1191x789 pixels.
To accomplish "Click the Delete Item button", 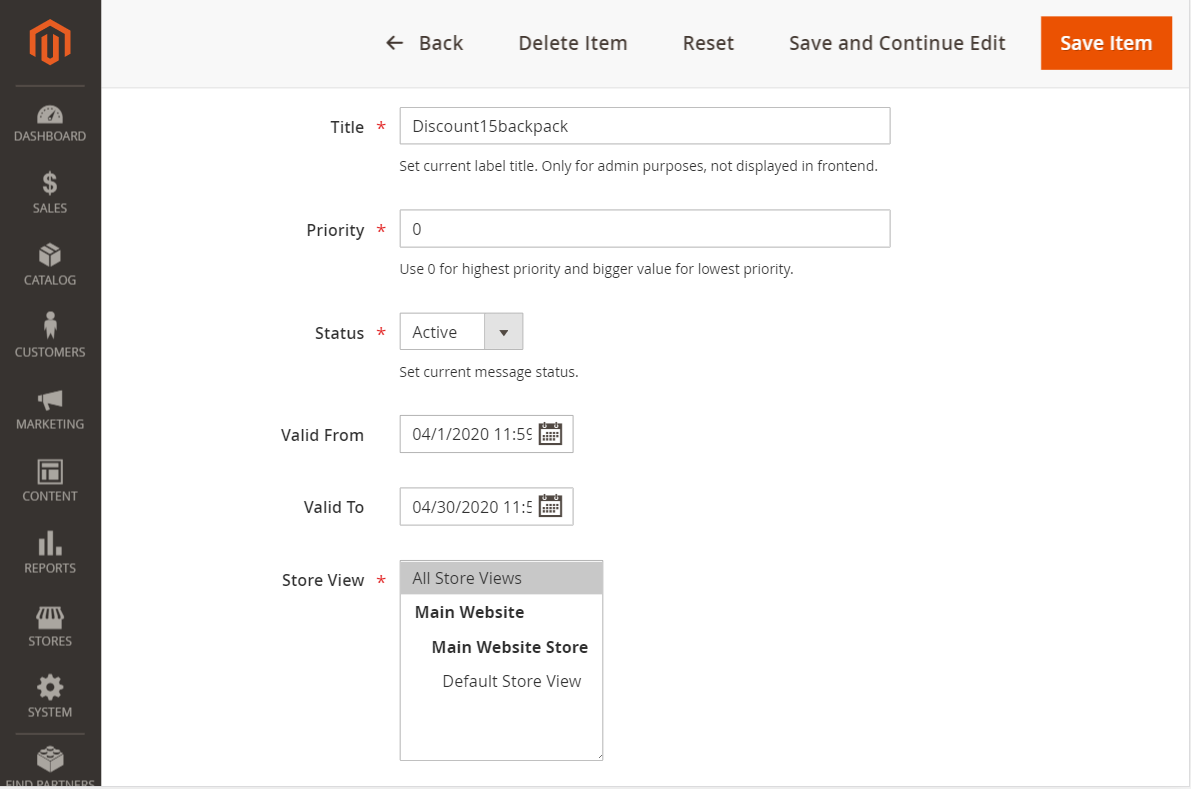I will [573, 43].
